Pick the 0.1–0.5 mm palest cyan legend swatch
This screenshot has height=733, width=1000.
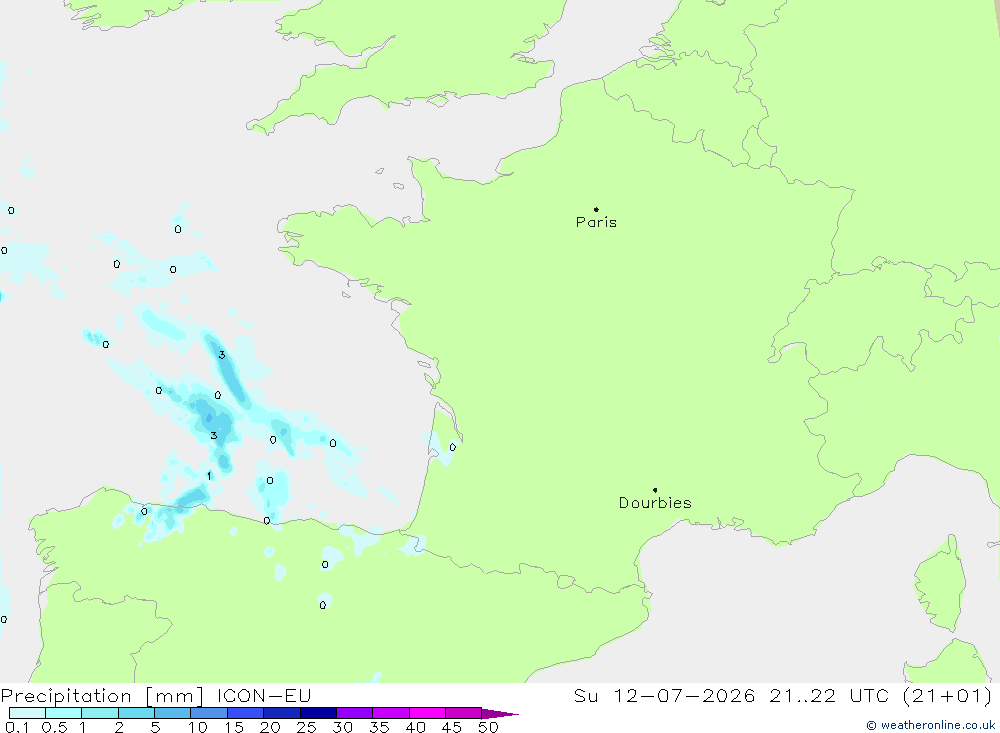27,713
